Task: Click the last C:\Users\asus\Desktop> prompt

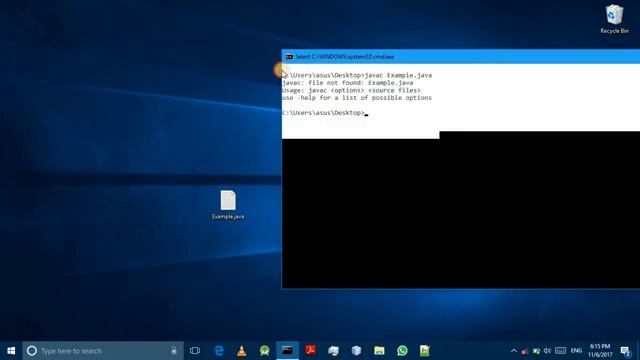Action: (x=323, y=113)
